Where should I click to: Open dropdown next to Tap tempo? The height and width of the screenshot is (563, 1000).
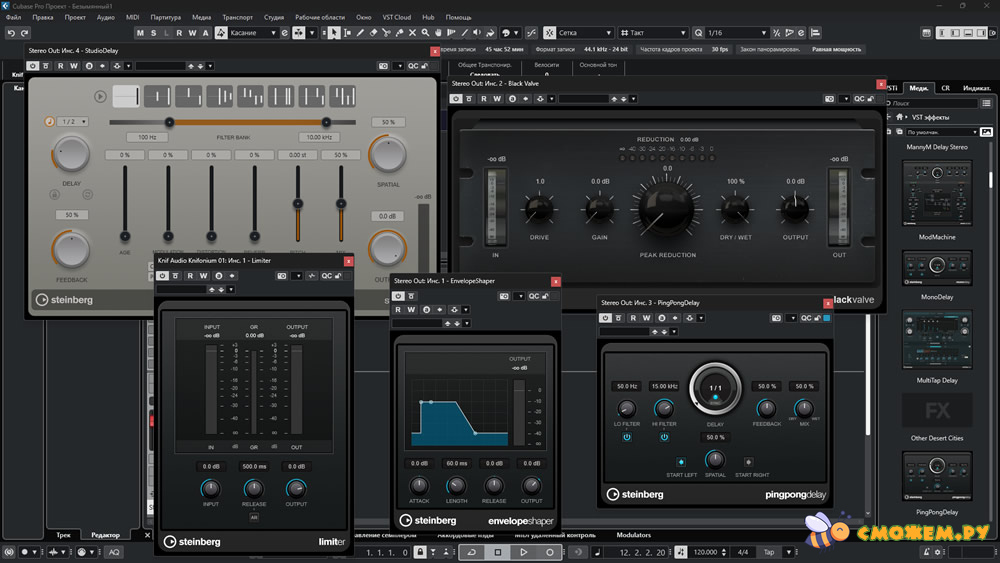(789, 552)
